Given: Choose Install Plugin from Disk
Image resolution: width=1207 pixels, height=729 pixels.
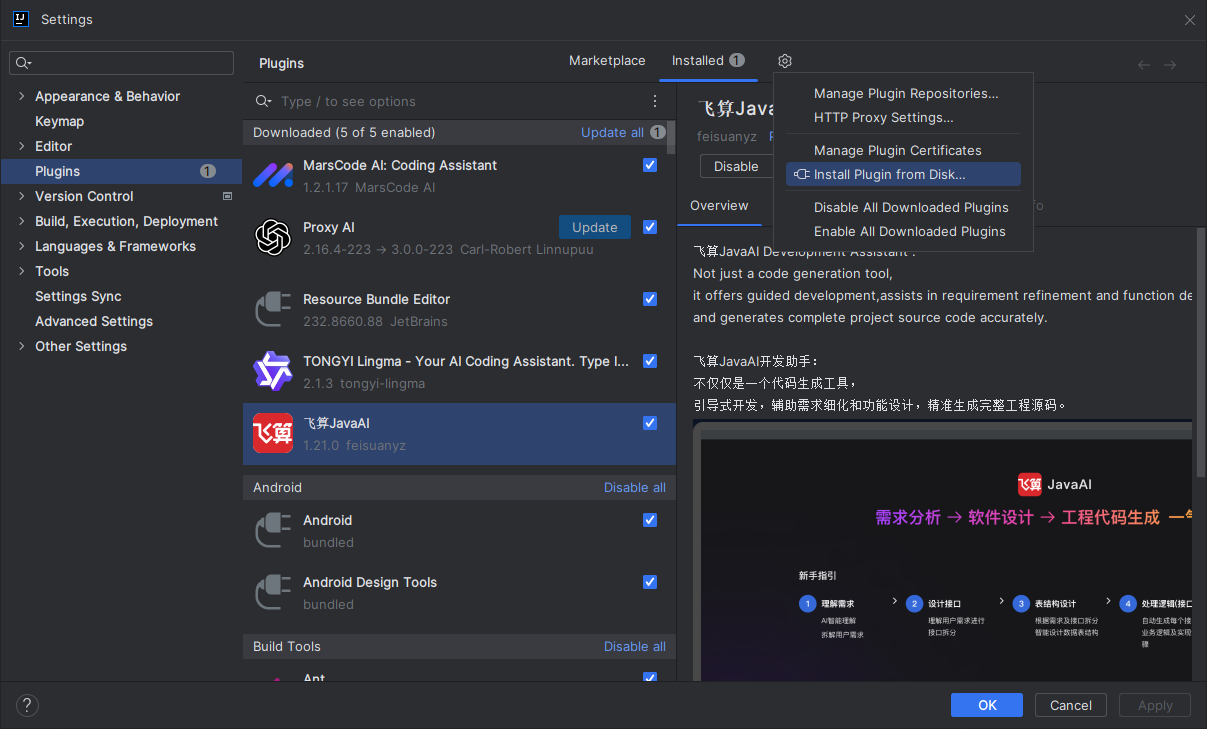Looking at the screenshot, I should [x=903, y=174].
